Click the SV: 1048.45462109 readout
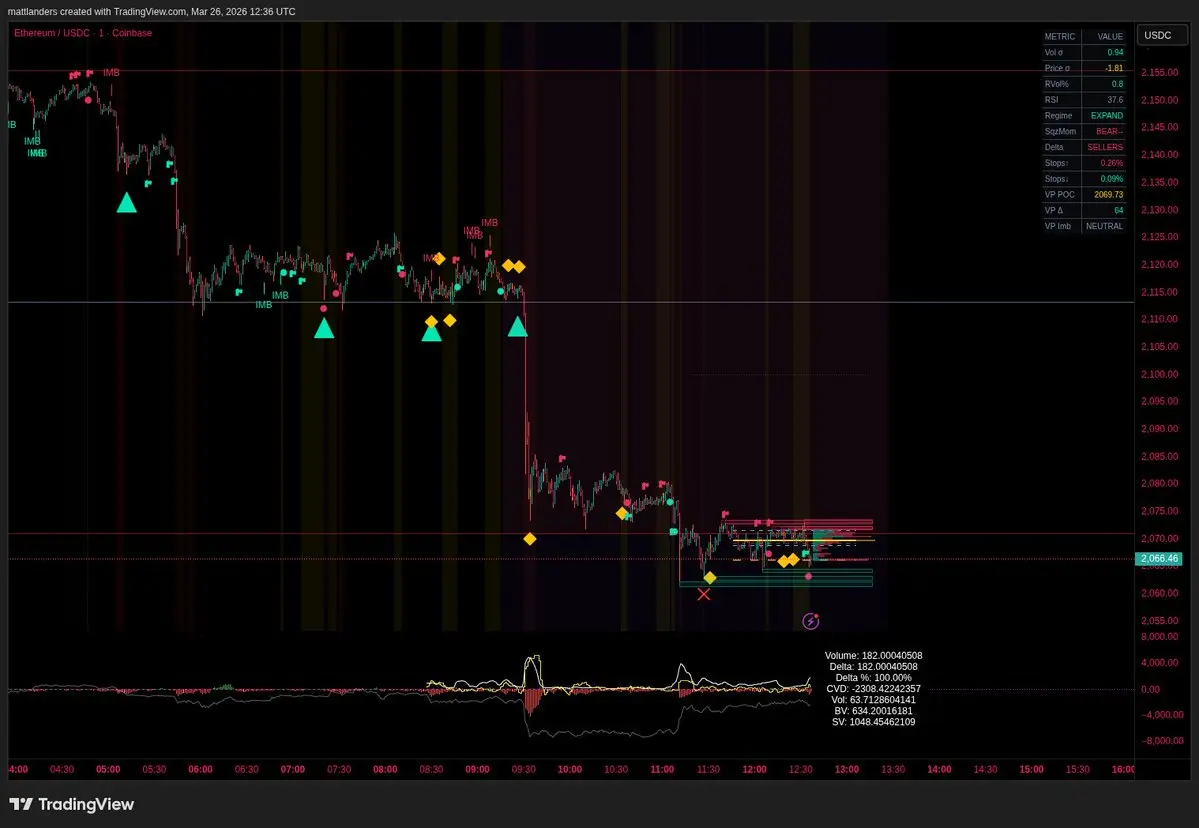Screen dimensions: 1199x828 coord(873,722)
